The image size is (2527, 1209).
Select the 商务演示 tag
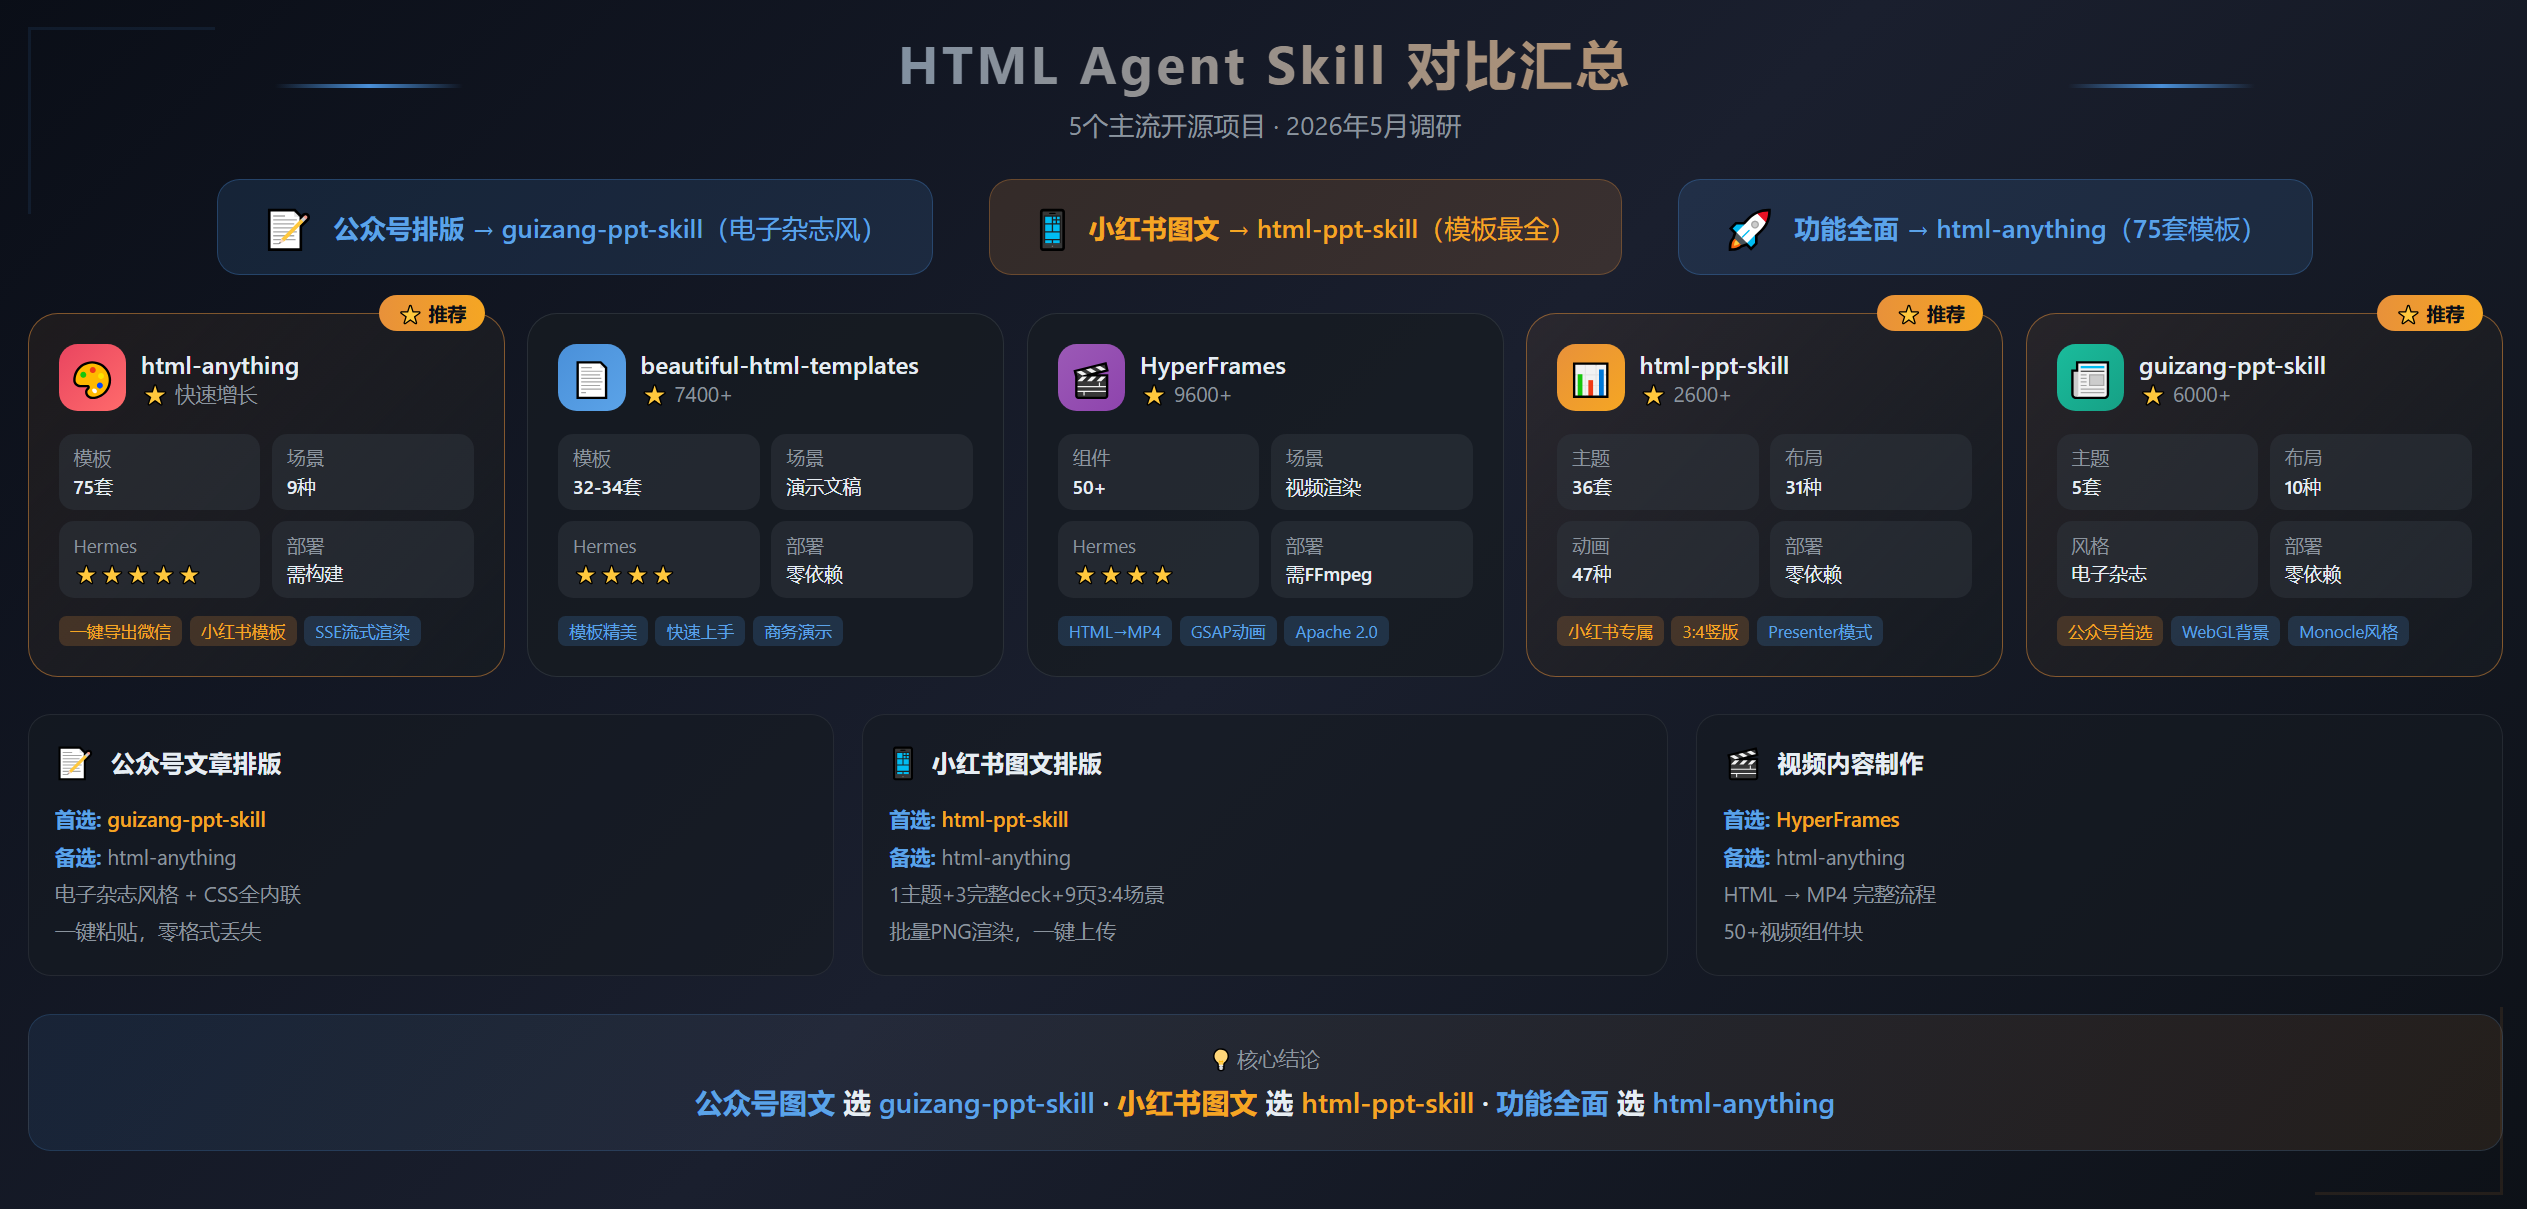tap(798, 632)
